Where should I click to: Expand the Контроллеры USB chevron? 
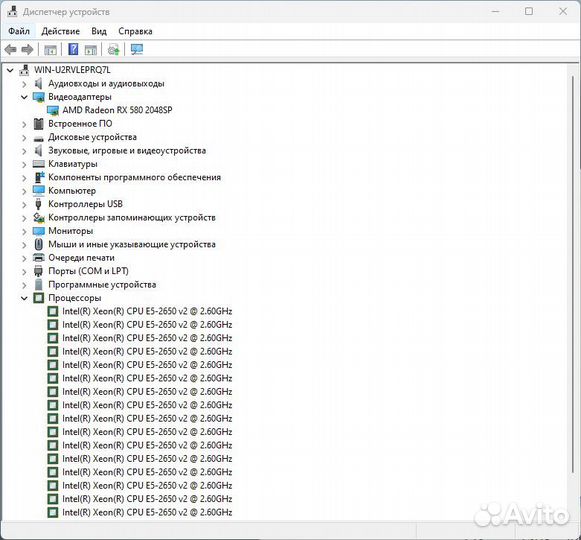coord(24,205)
